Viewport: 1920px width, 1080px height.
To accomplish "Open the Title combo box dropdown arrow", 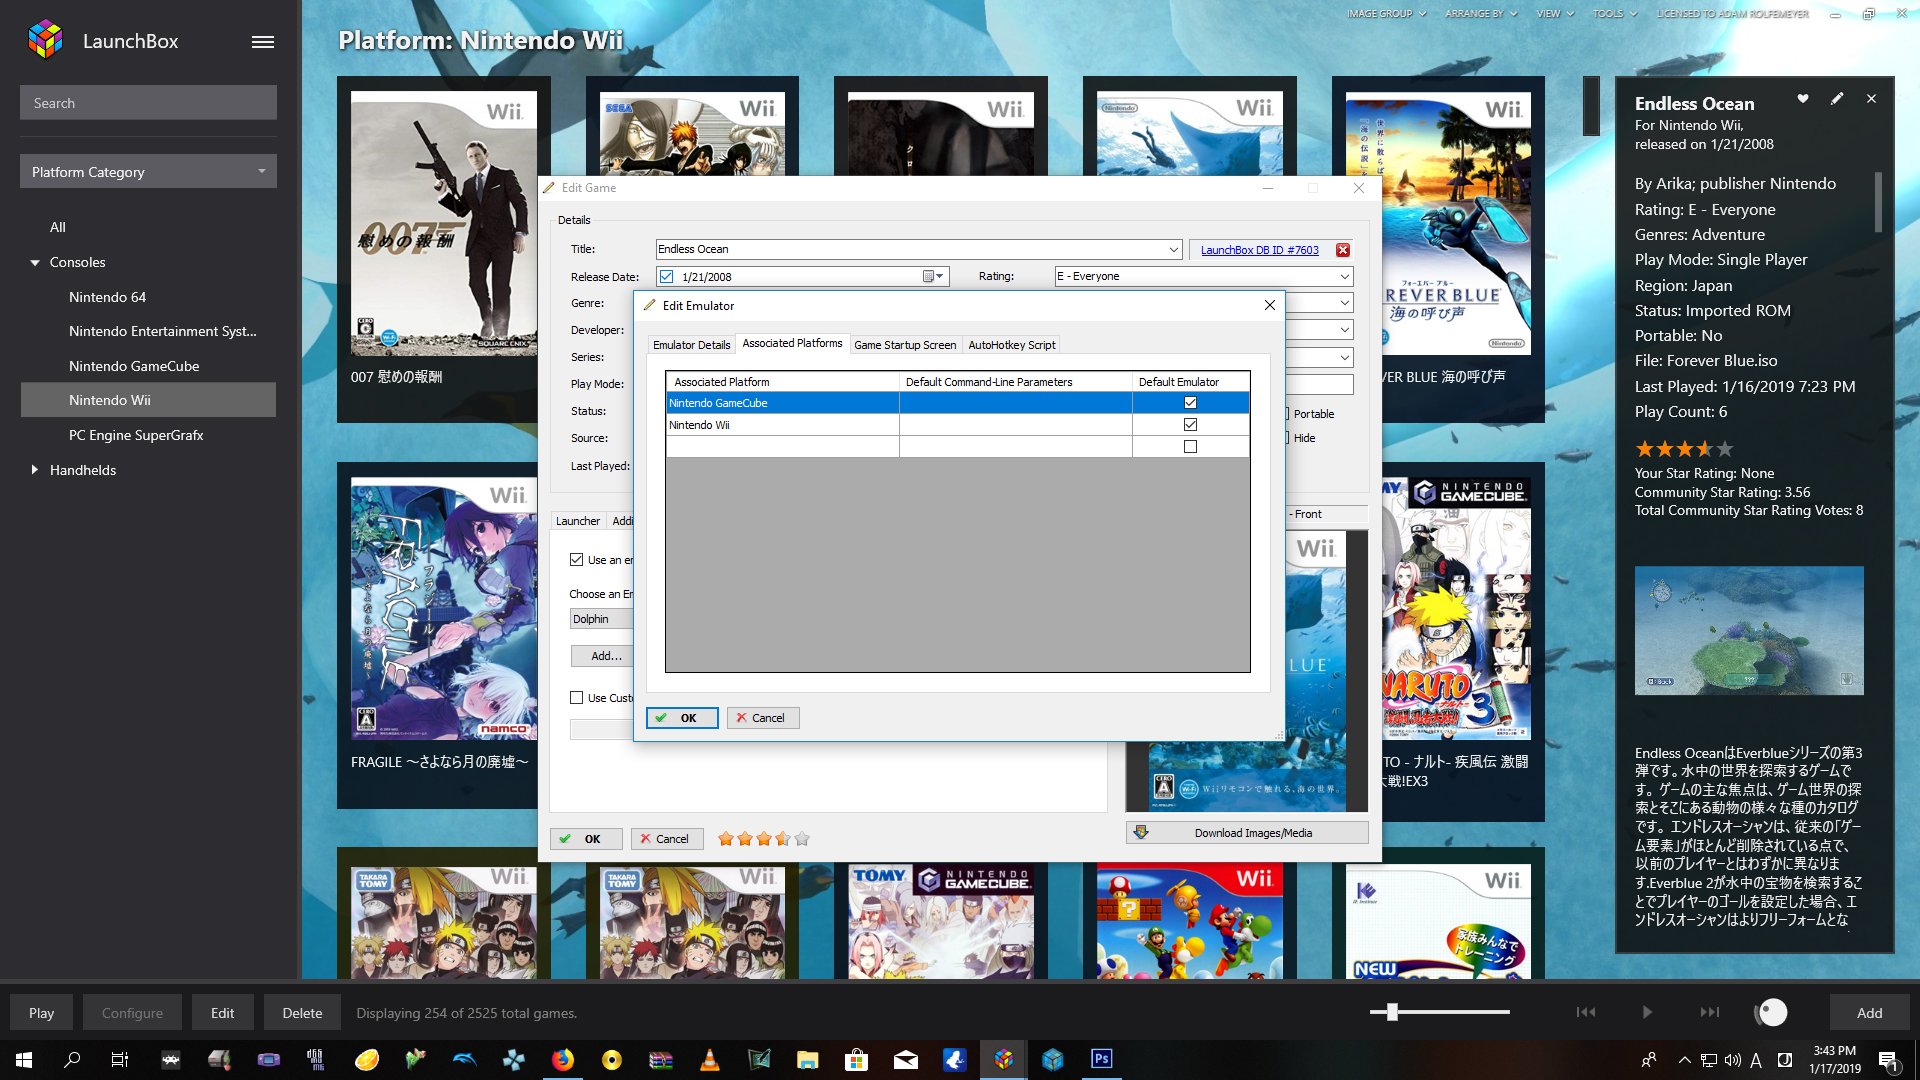I will [1173, 250].
